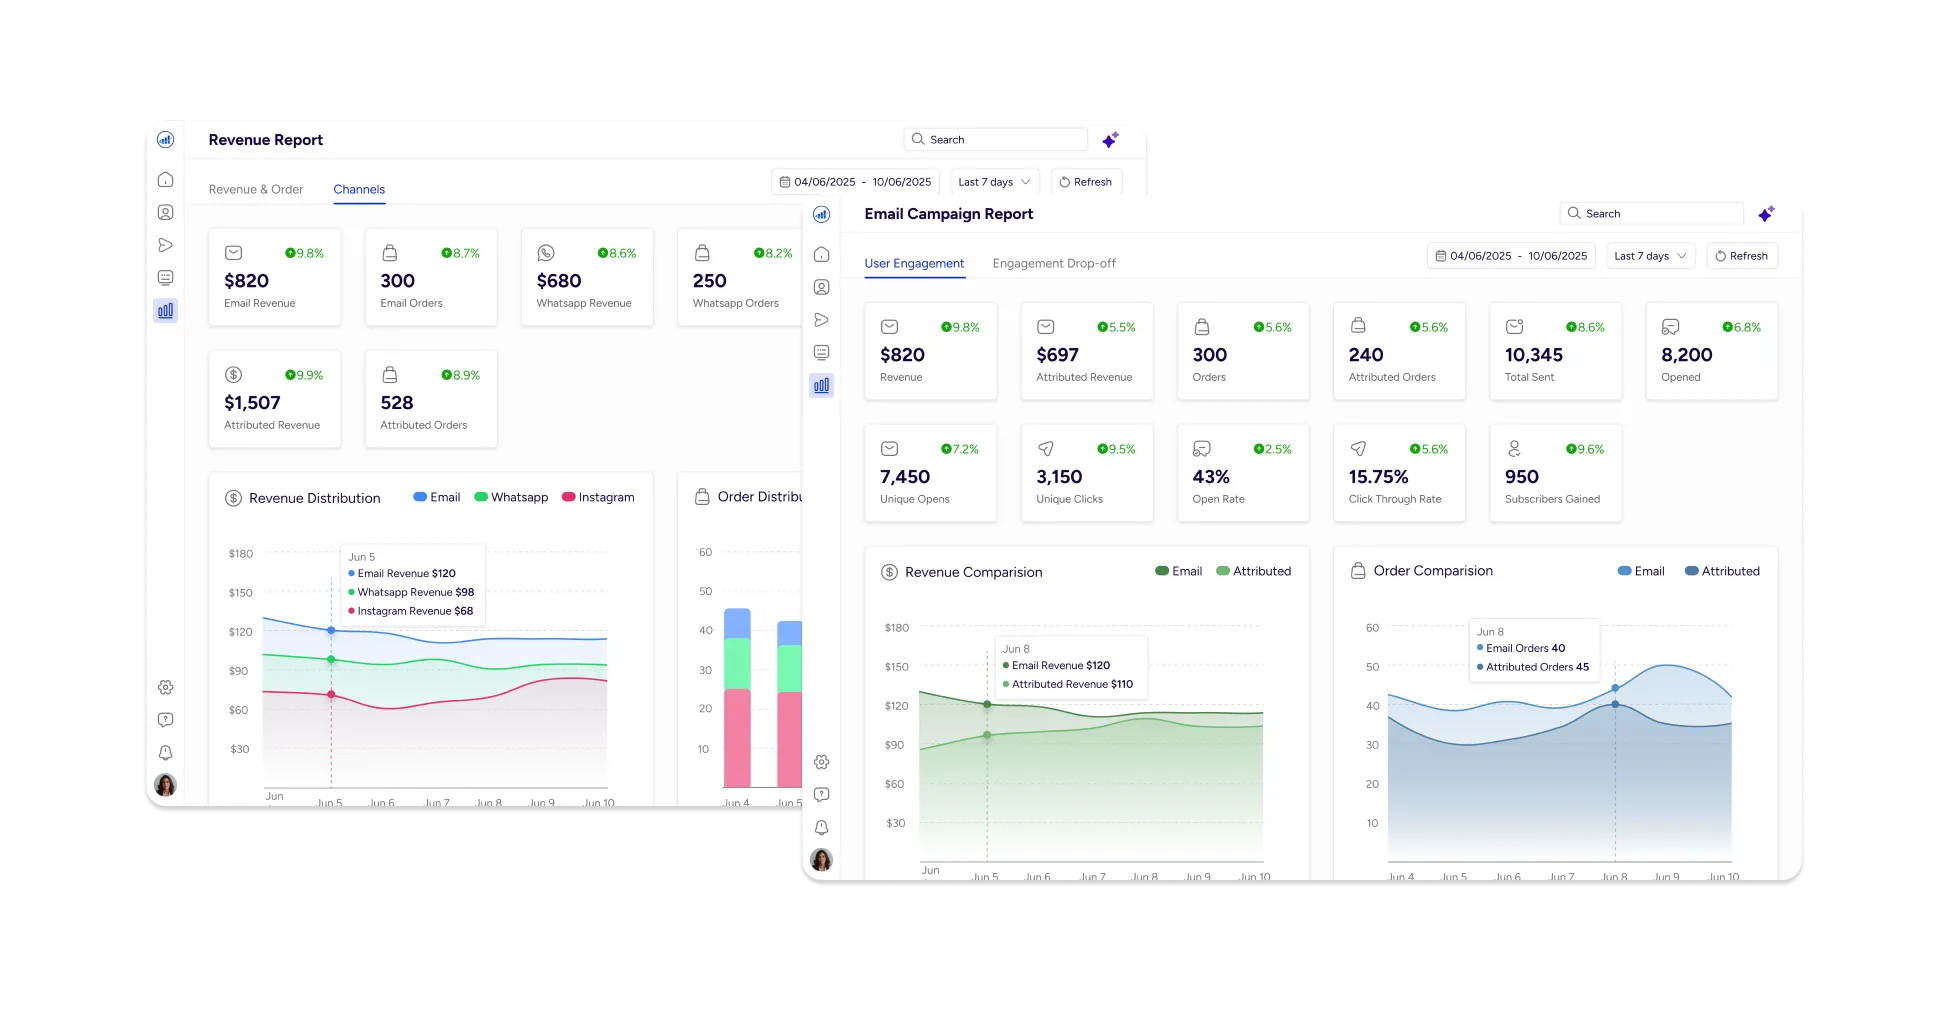Toggle Attributed series in Order Comparision legend
Image resolution: width=1948 pixels, height=1028 pixels.
[x=1722, y=571]
